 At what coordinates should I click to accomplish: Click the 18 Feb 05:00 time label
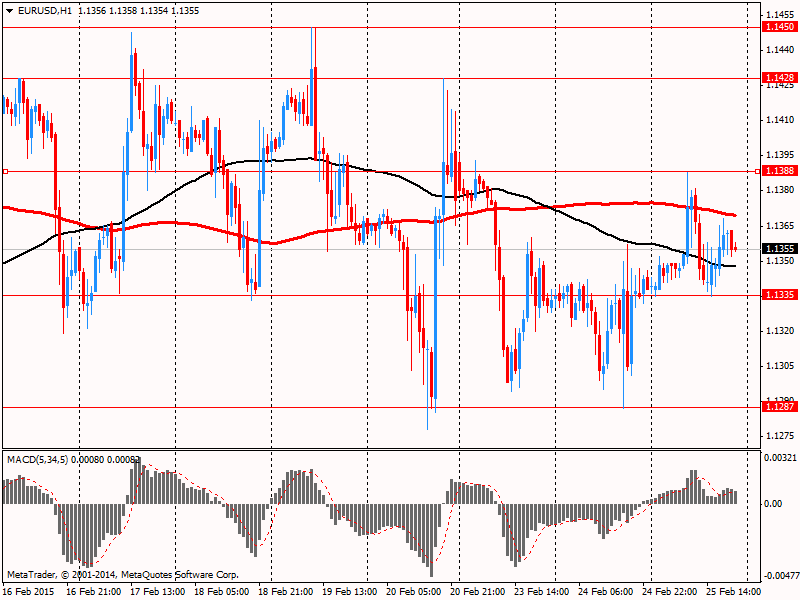coord(222,592)
